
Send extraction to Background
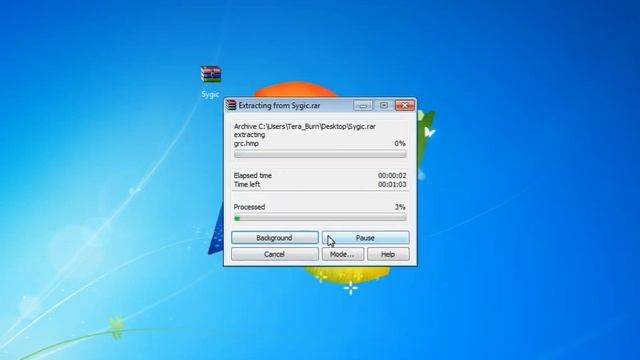point(275,238)
